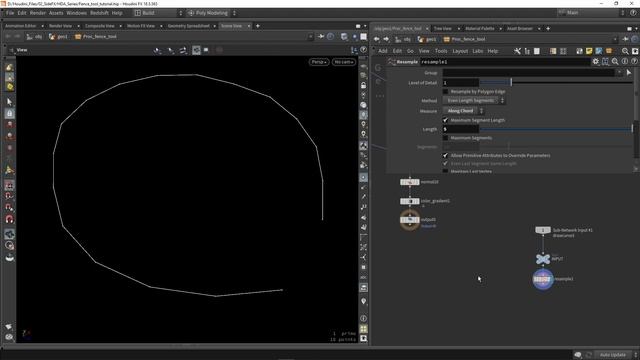This screenshot has width=640, height=360.
Task: Open network editor Add menu
Action: (x=382, y=51)
